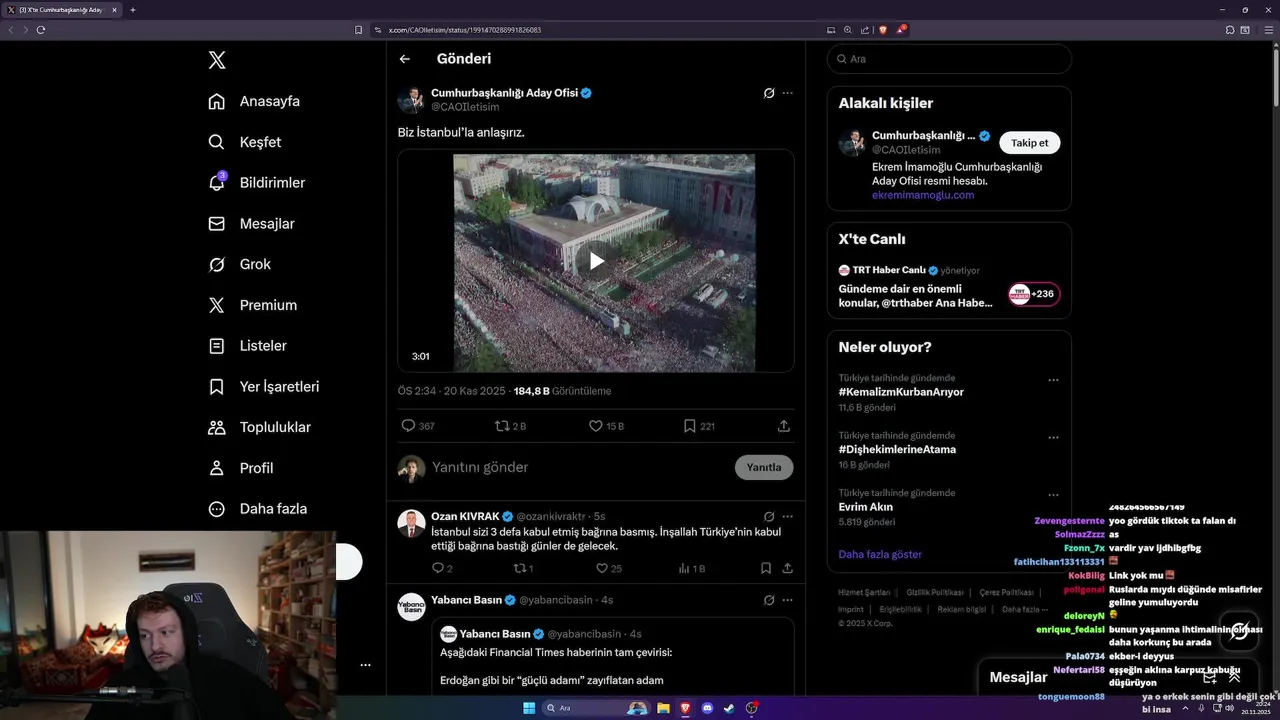
Task: Open the main post's three-dot menu
Action: pos(788,93)
